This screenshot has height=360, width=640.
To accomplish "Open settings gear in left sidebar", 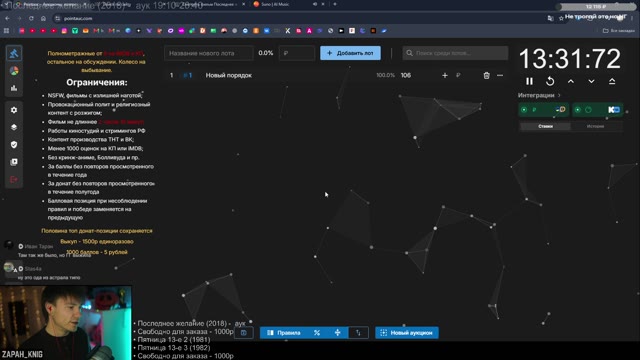I will click(14, 110).
